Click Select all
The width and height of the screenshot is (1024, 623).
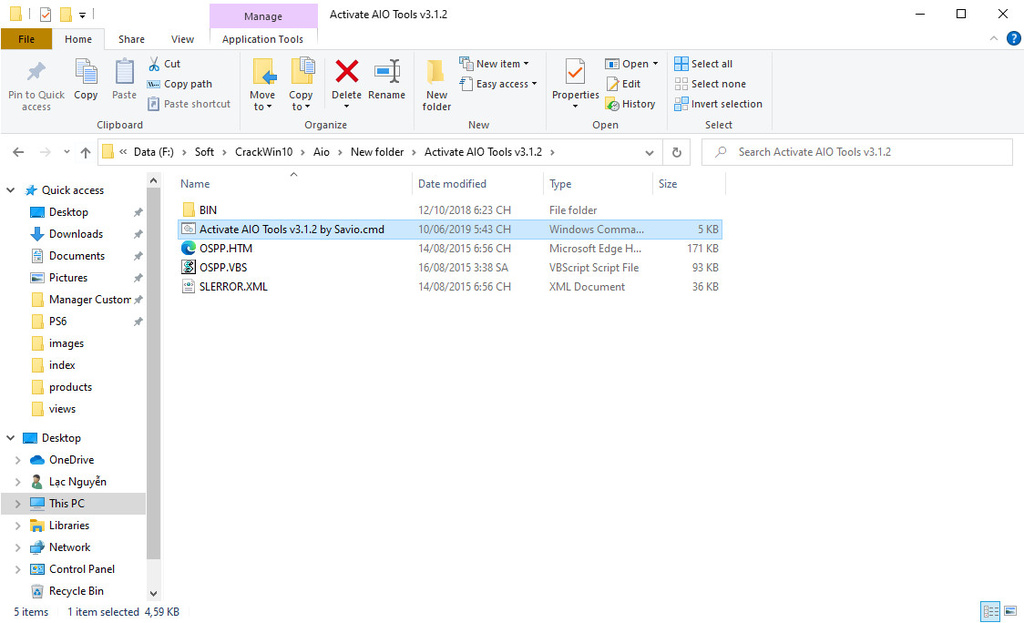coord(703,63)
